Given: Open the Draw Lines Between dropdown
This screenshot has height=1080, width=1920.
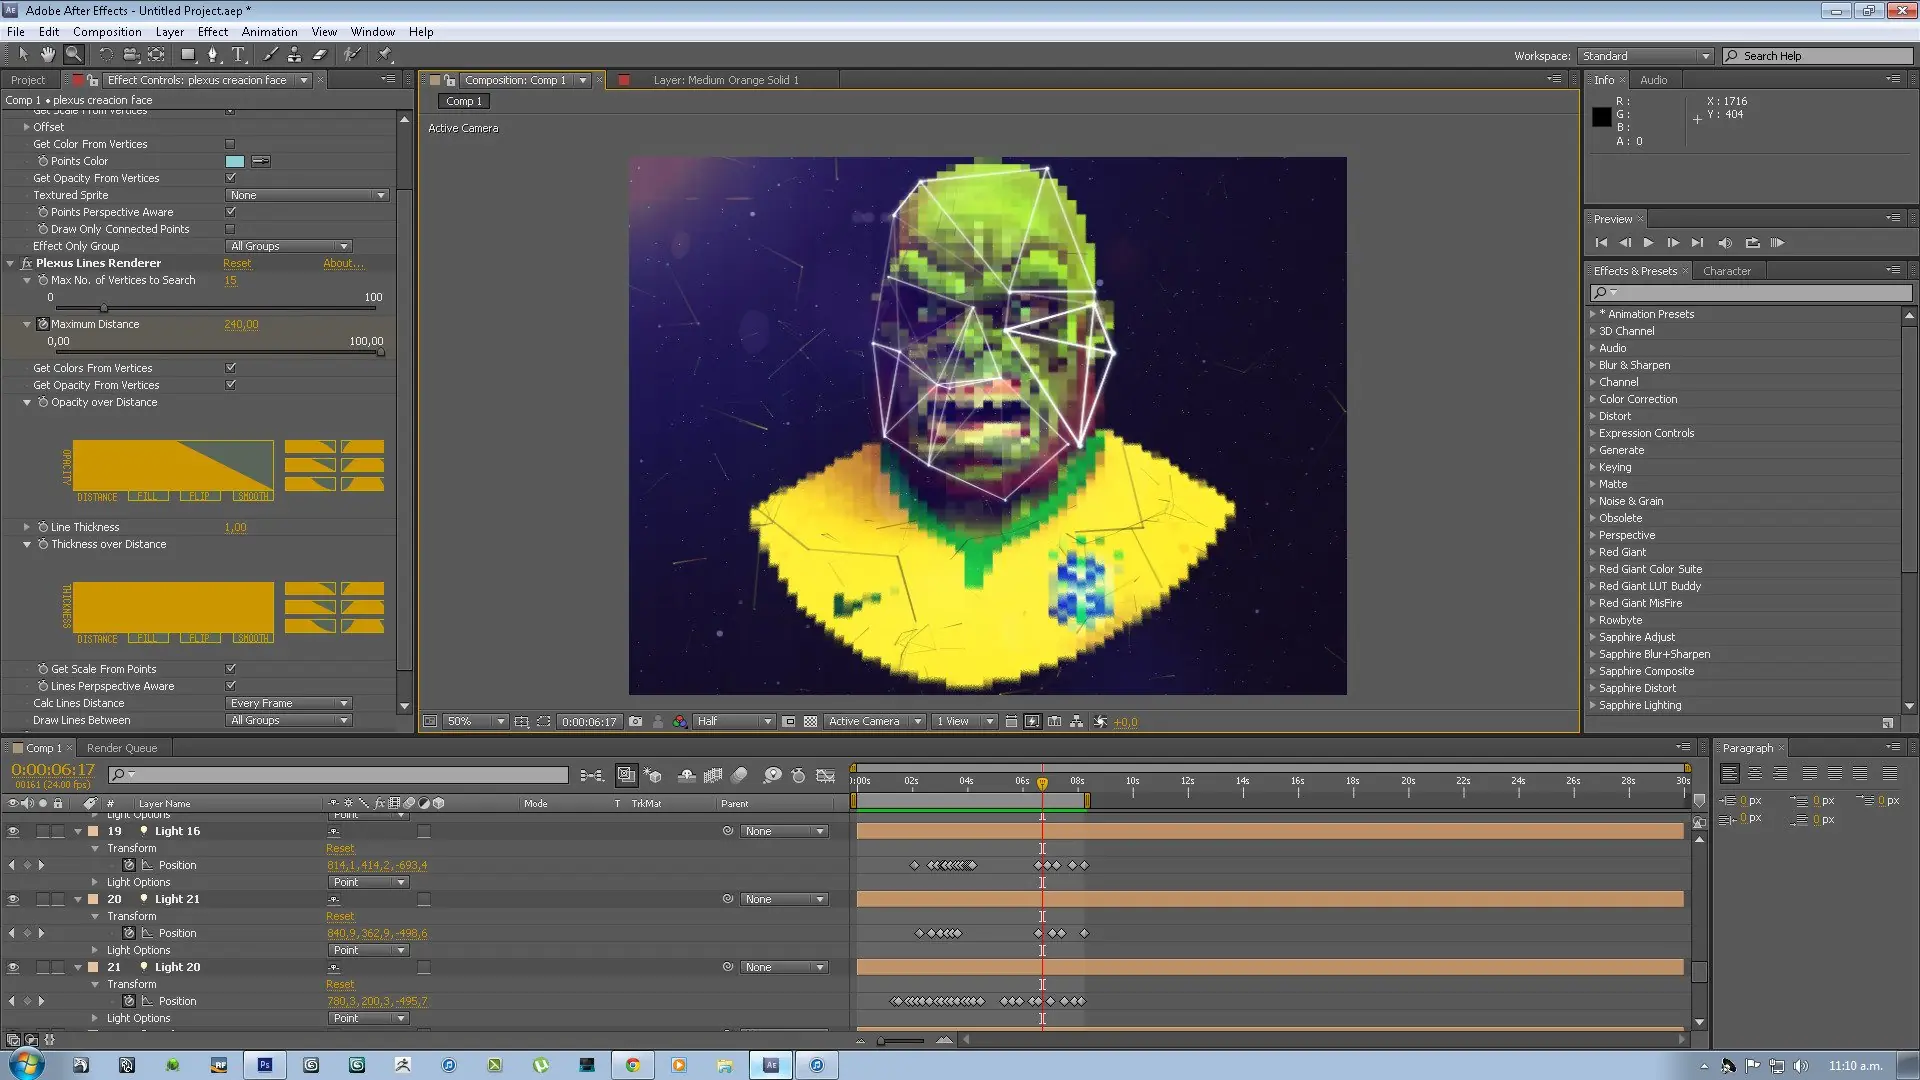Looking at the screenshot, I should click(289, 720).
